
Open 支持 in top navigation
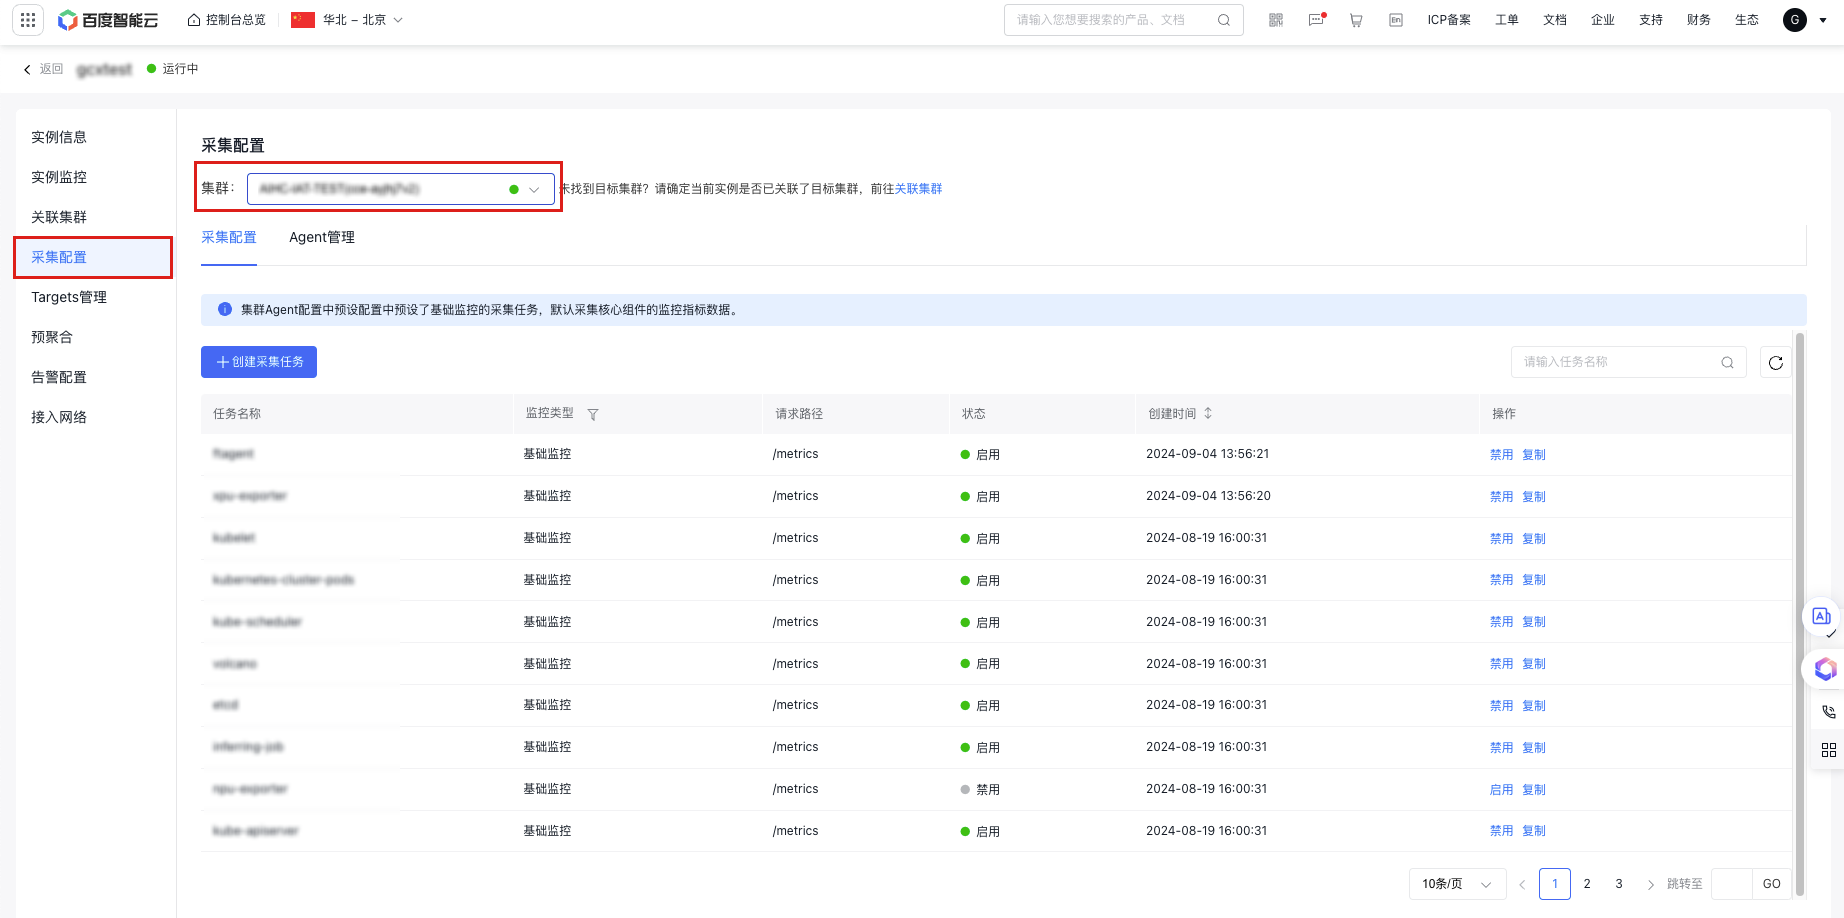click(1651, 20)
